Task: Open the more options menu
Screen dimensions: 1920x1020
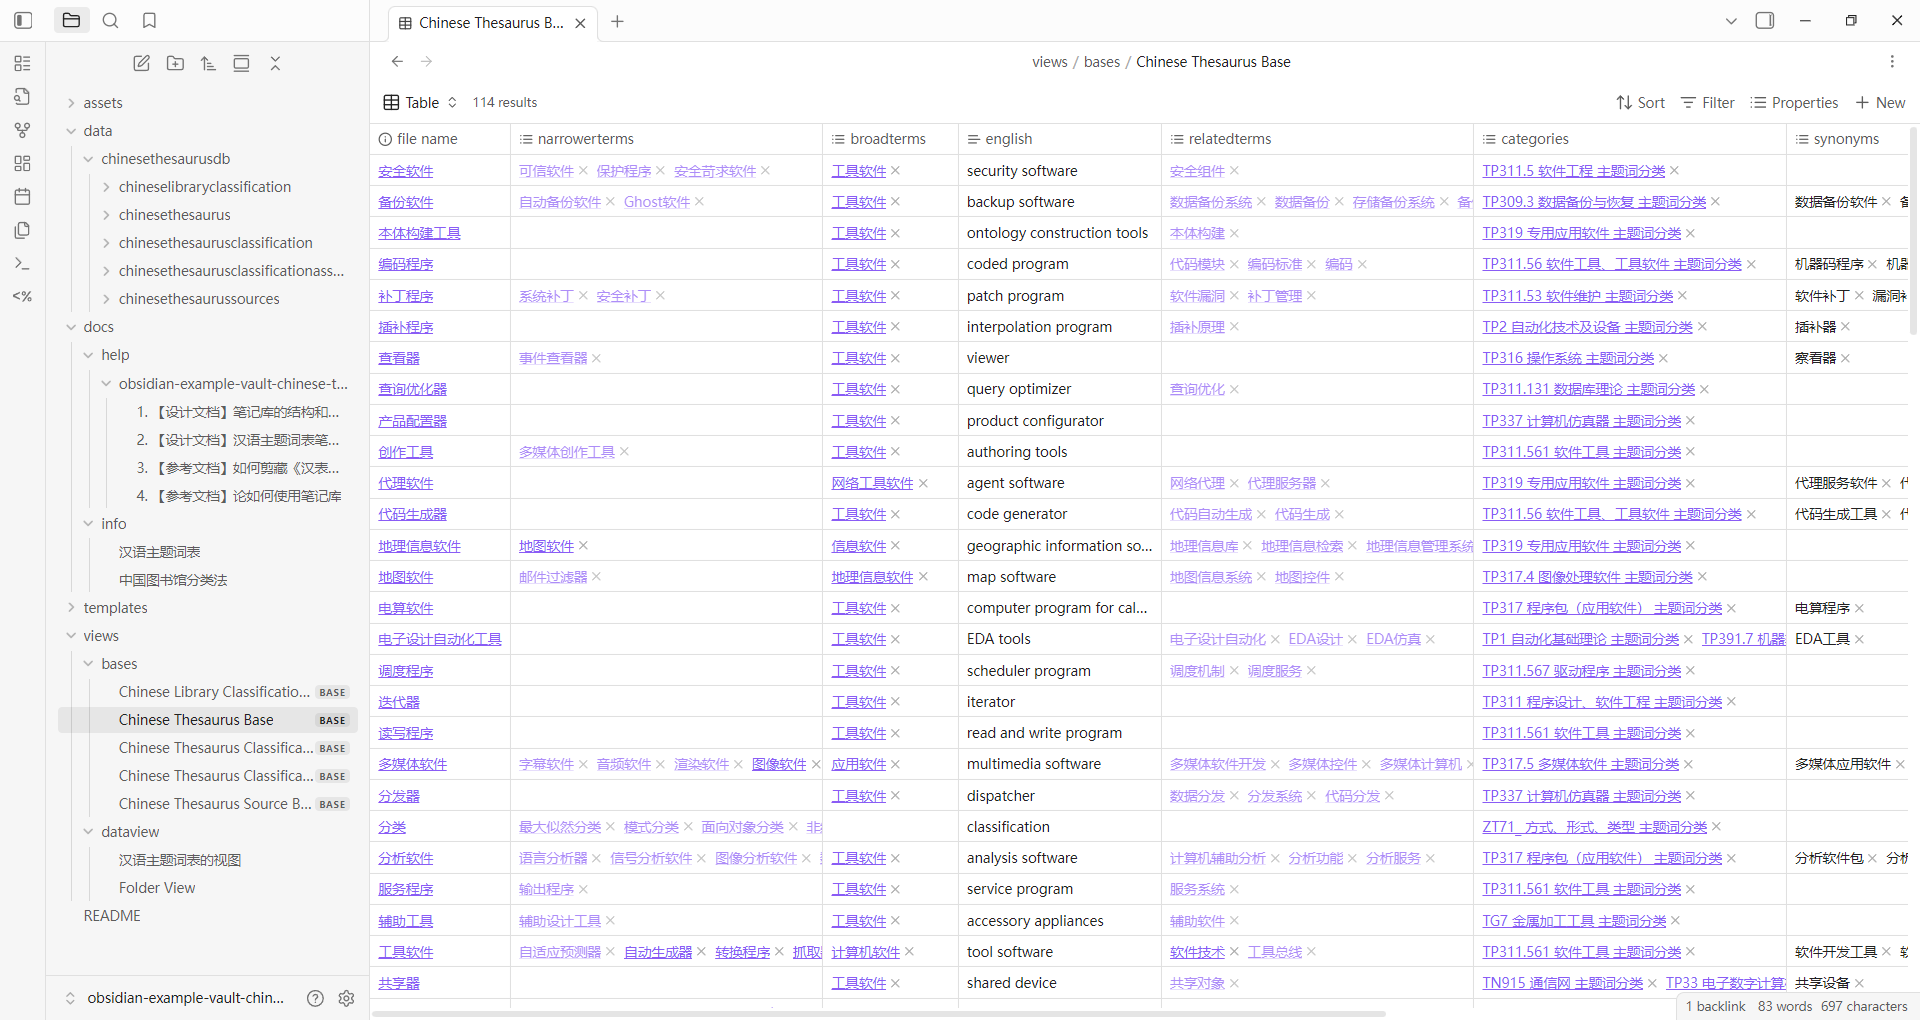Action: 1892,62
